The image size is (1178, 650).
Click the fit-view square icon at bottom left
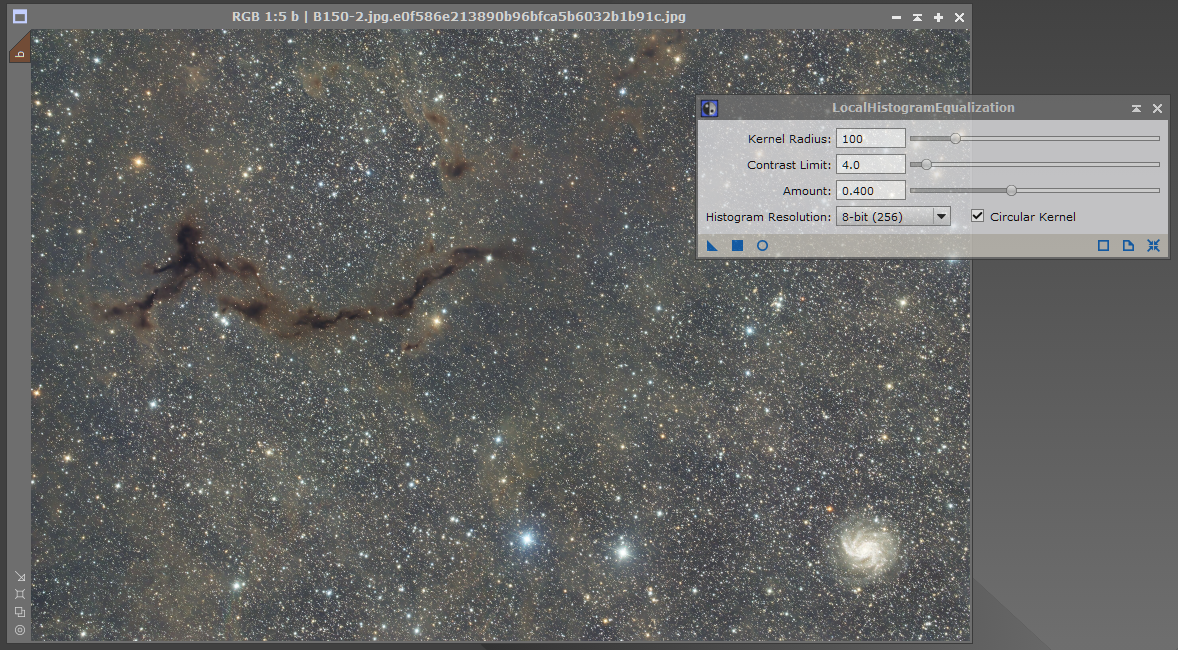click(x=20, y=594)
